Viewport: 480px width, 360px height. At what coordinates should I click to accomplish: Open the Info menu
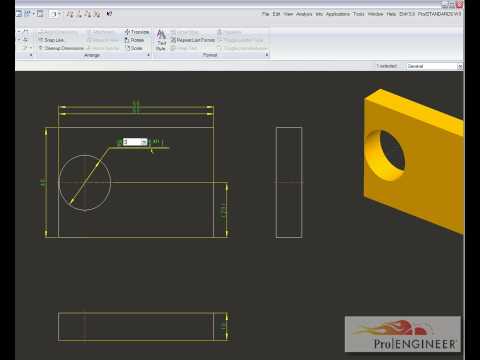(319, 14)
